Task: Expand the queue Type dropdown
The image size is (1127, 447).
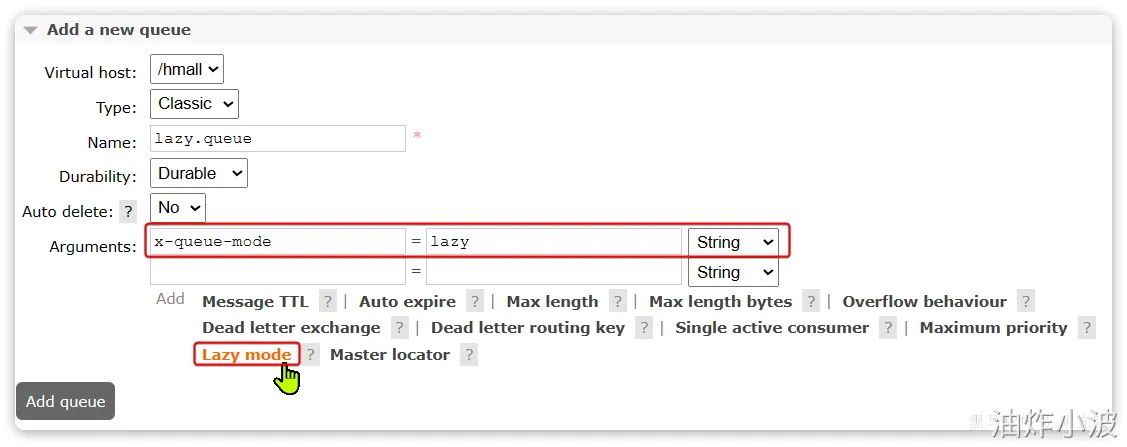Action: pyautogui.click(x=194, y=104)
